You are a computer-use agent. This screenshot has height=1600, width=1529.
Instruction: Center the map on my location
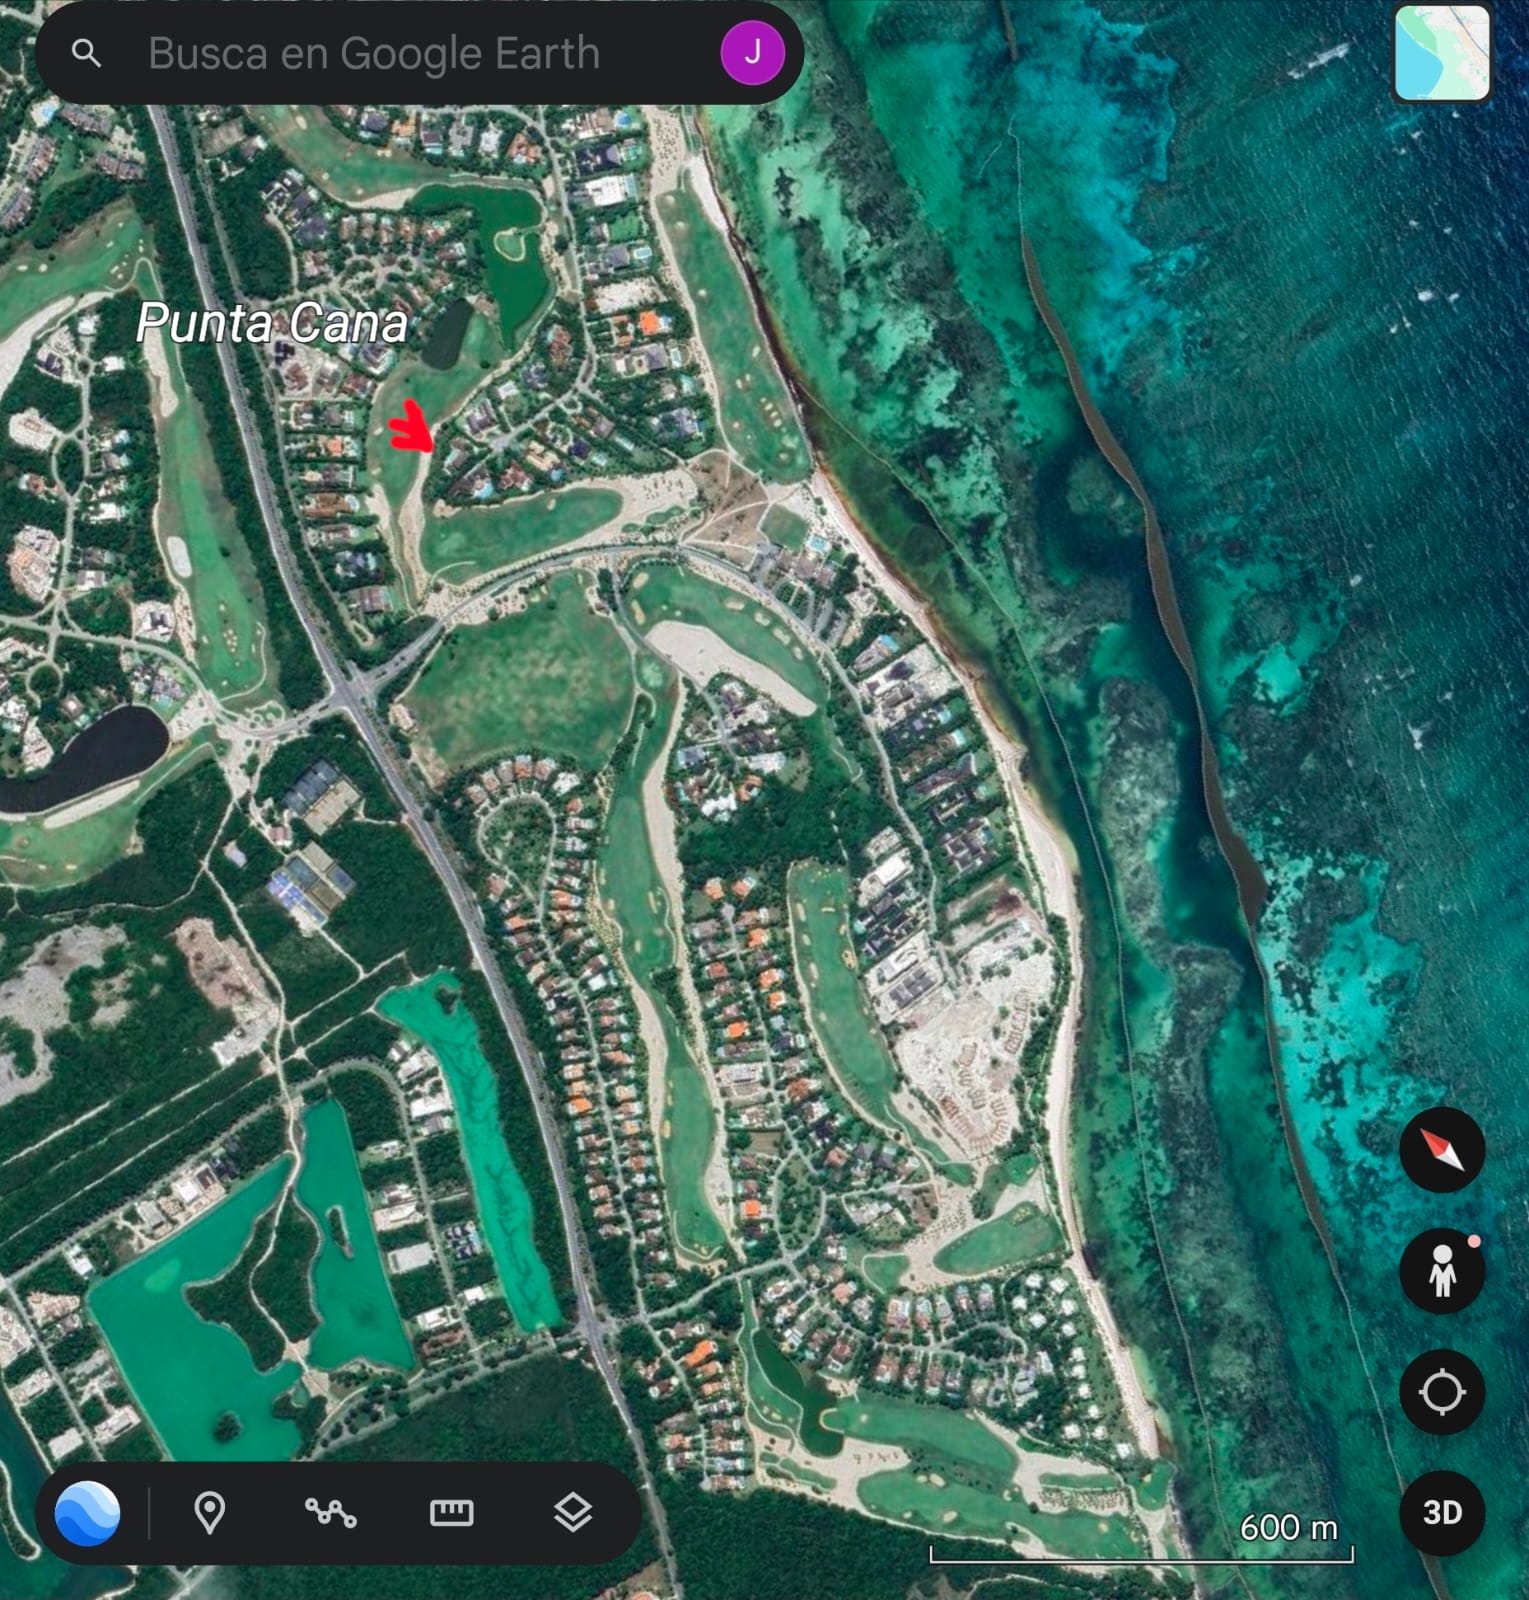1441,1392
